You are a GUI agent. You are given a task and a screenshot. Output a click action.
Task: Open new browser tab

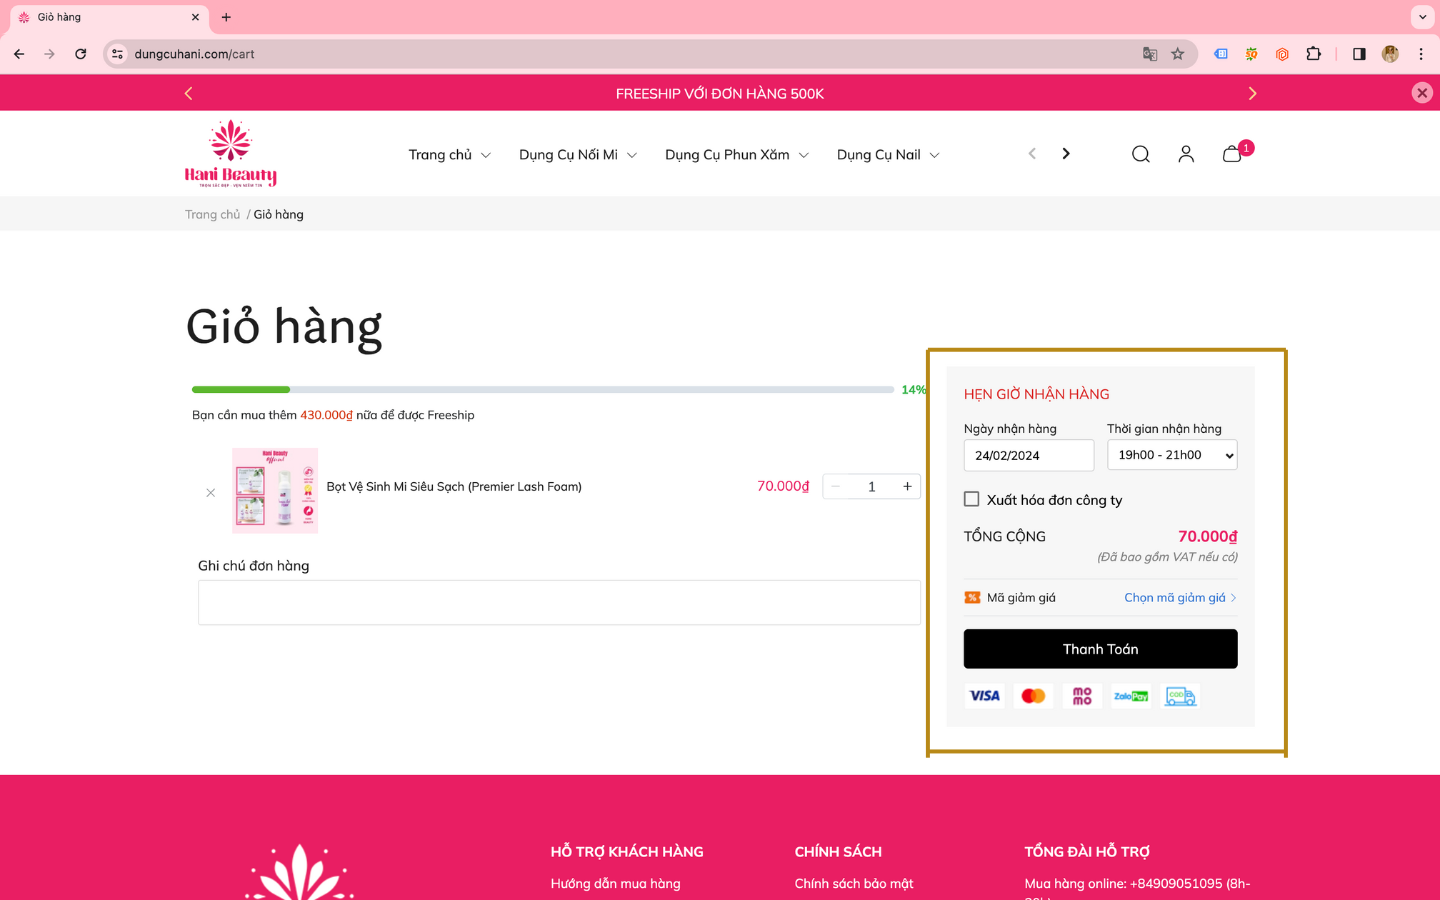click(x=226, y=17)
